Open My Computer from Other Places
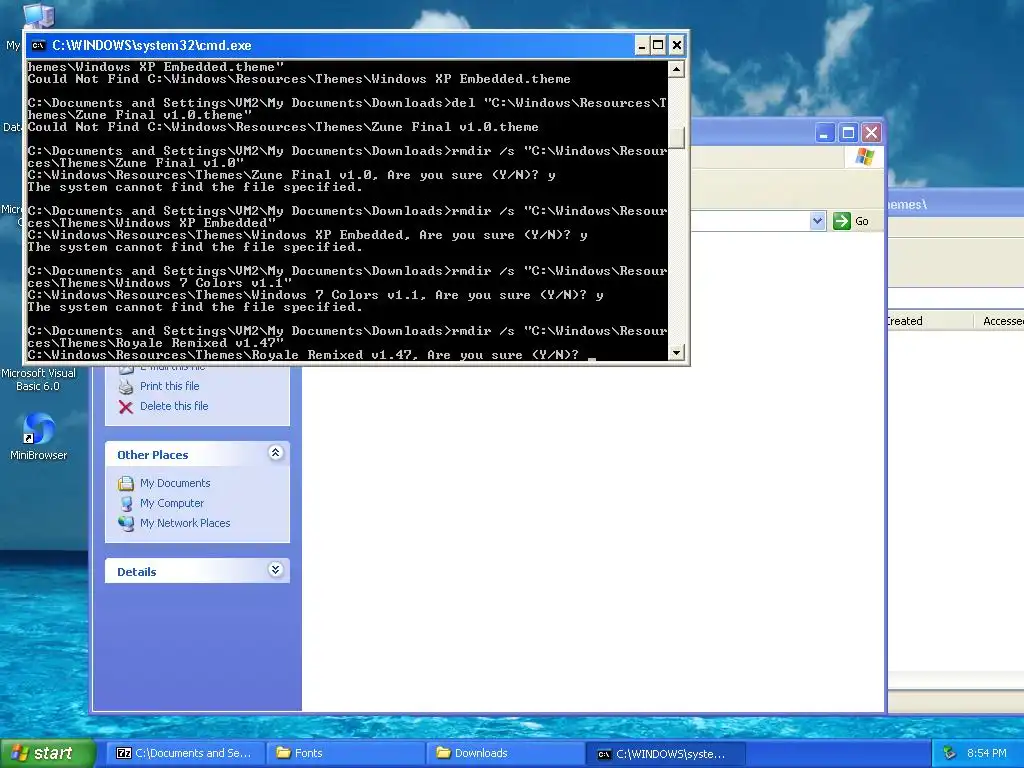1024x768 pixels. [172, 503]
